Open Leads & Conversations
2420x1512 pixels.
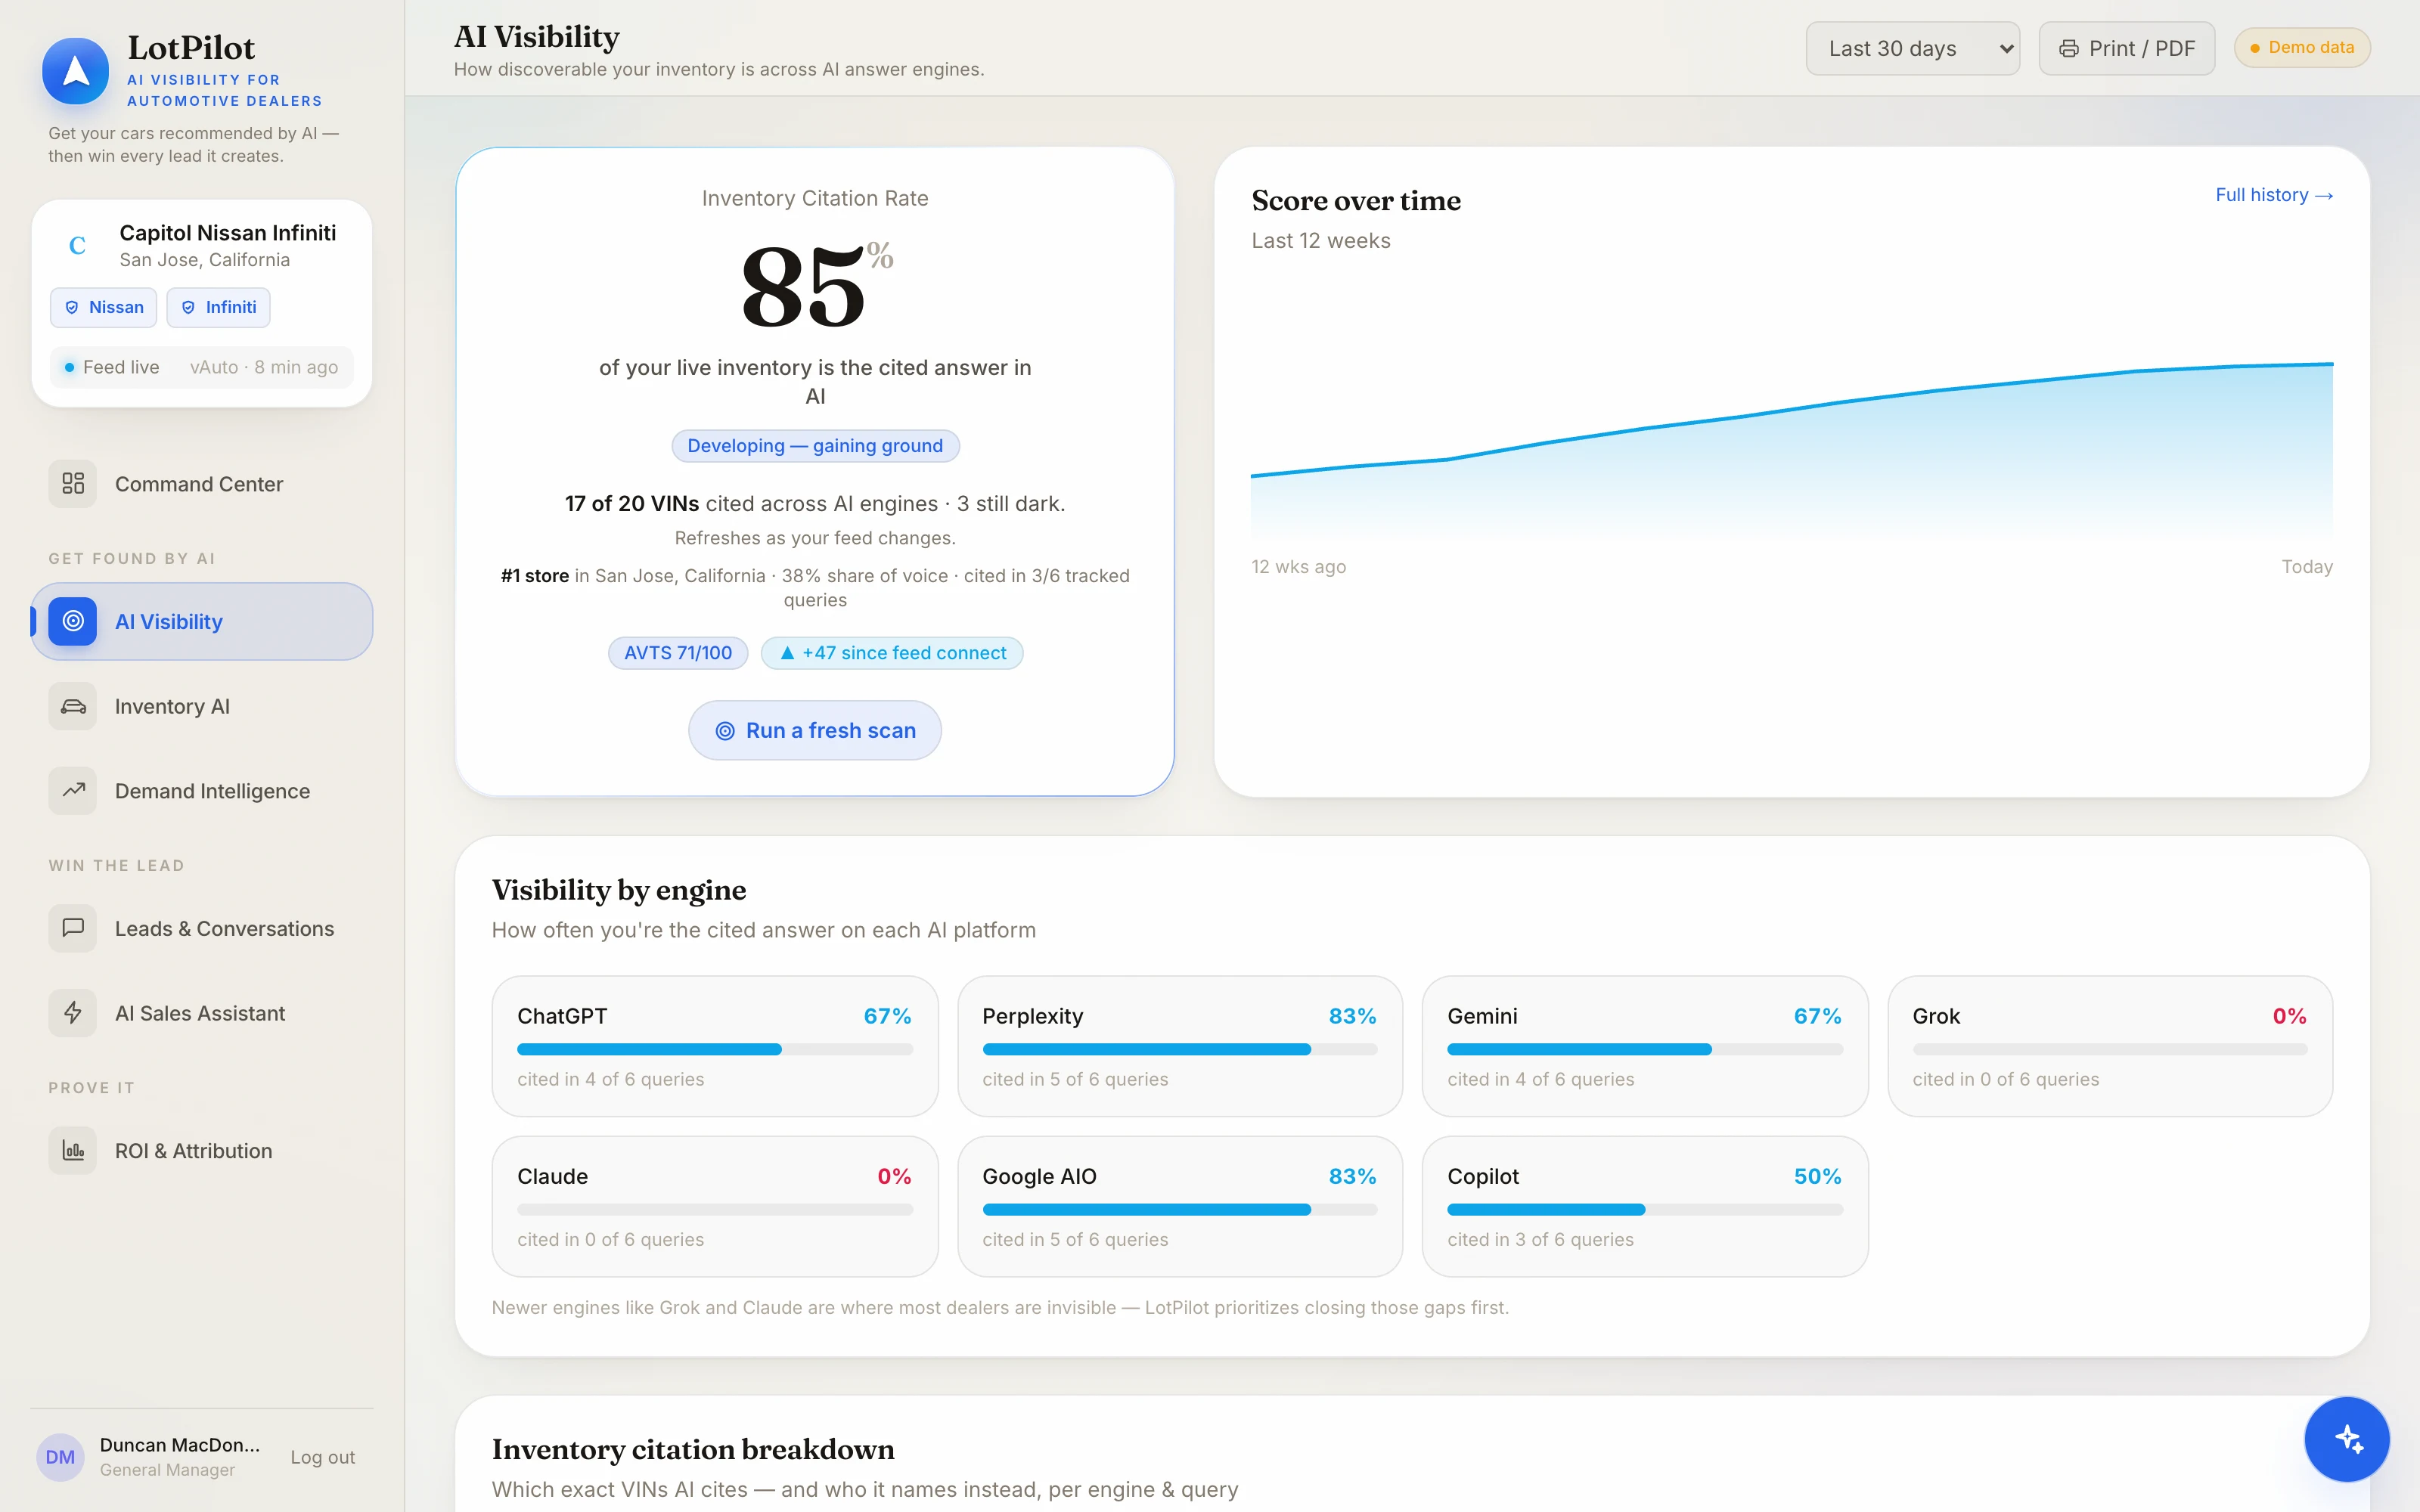click(x=202, y=928)
